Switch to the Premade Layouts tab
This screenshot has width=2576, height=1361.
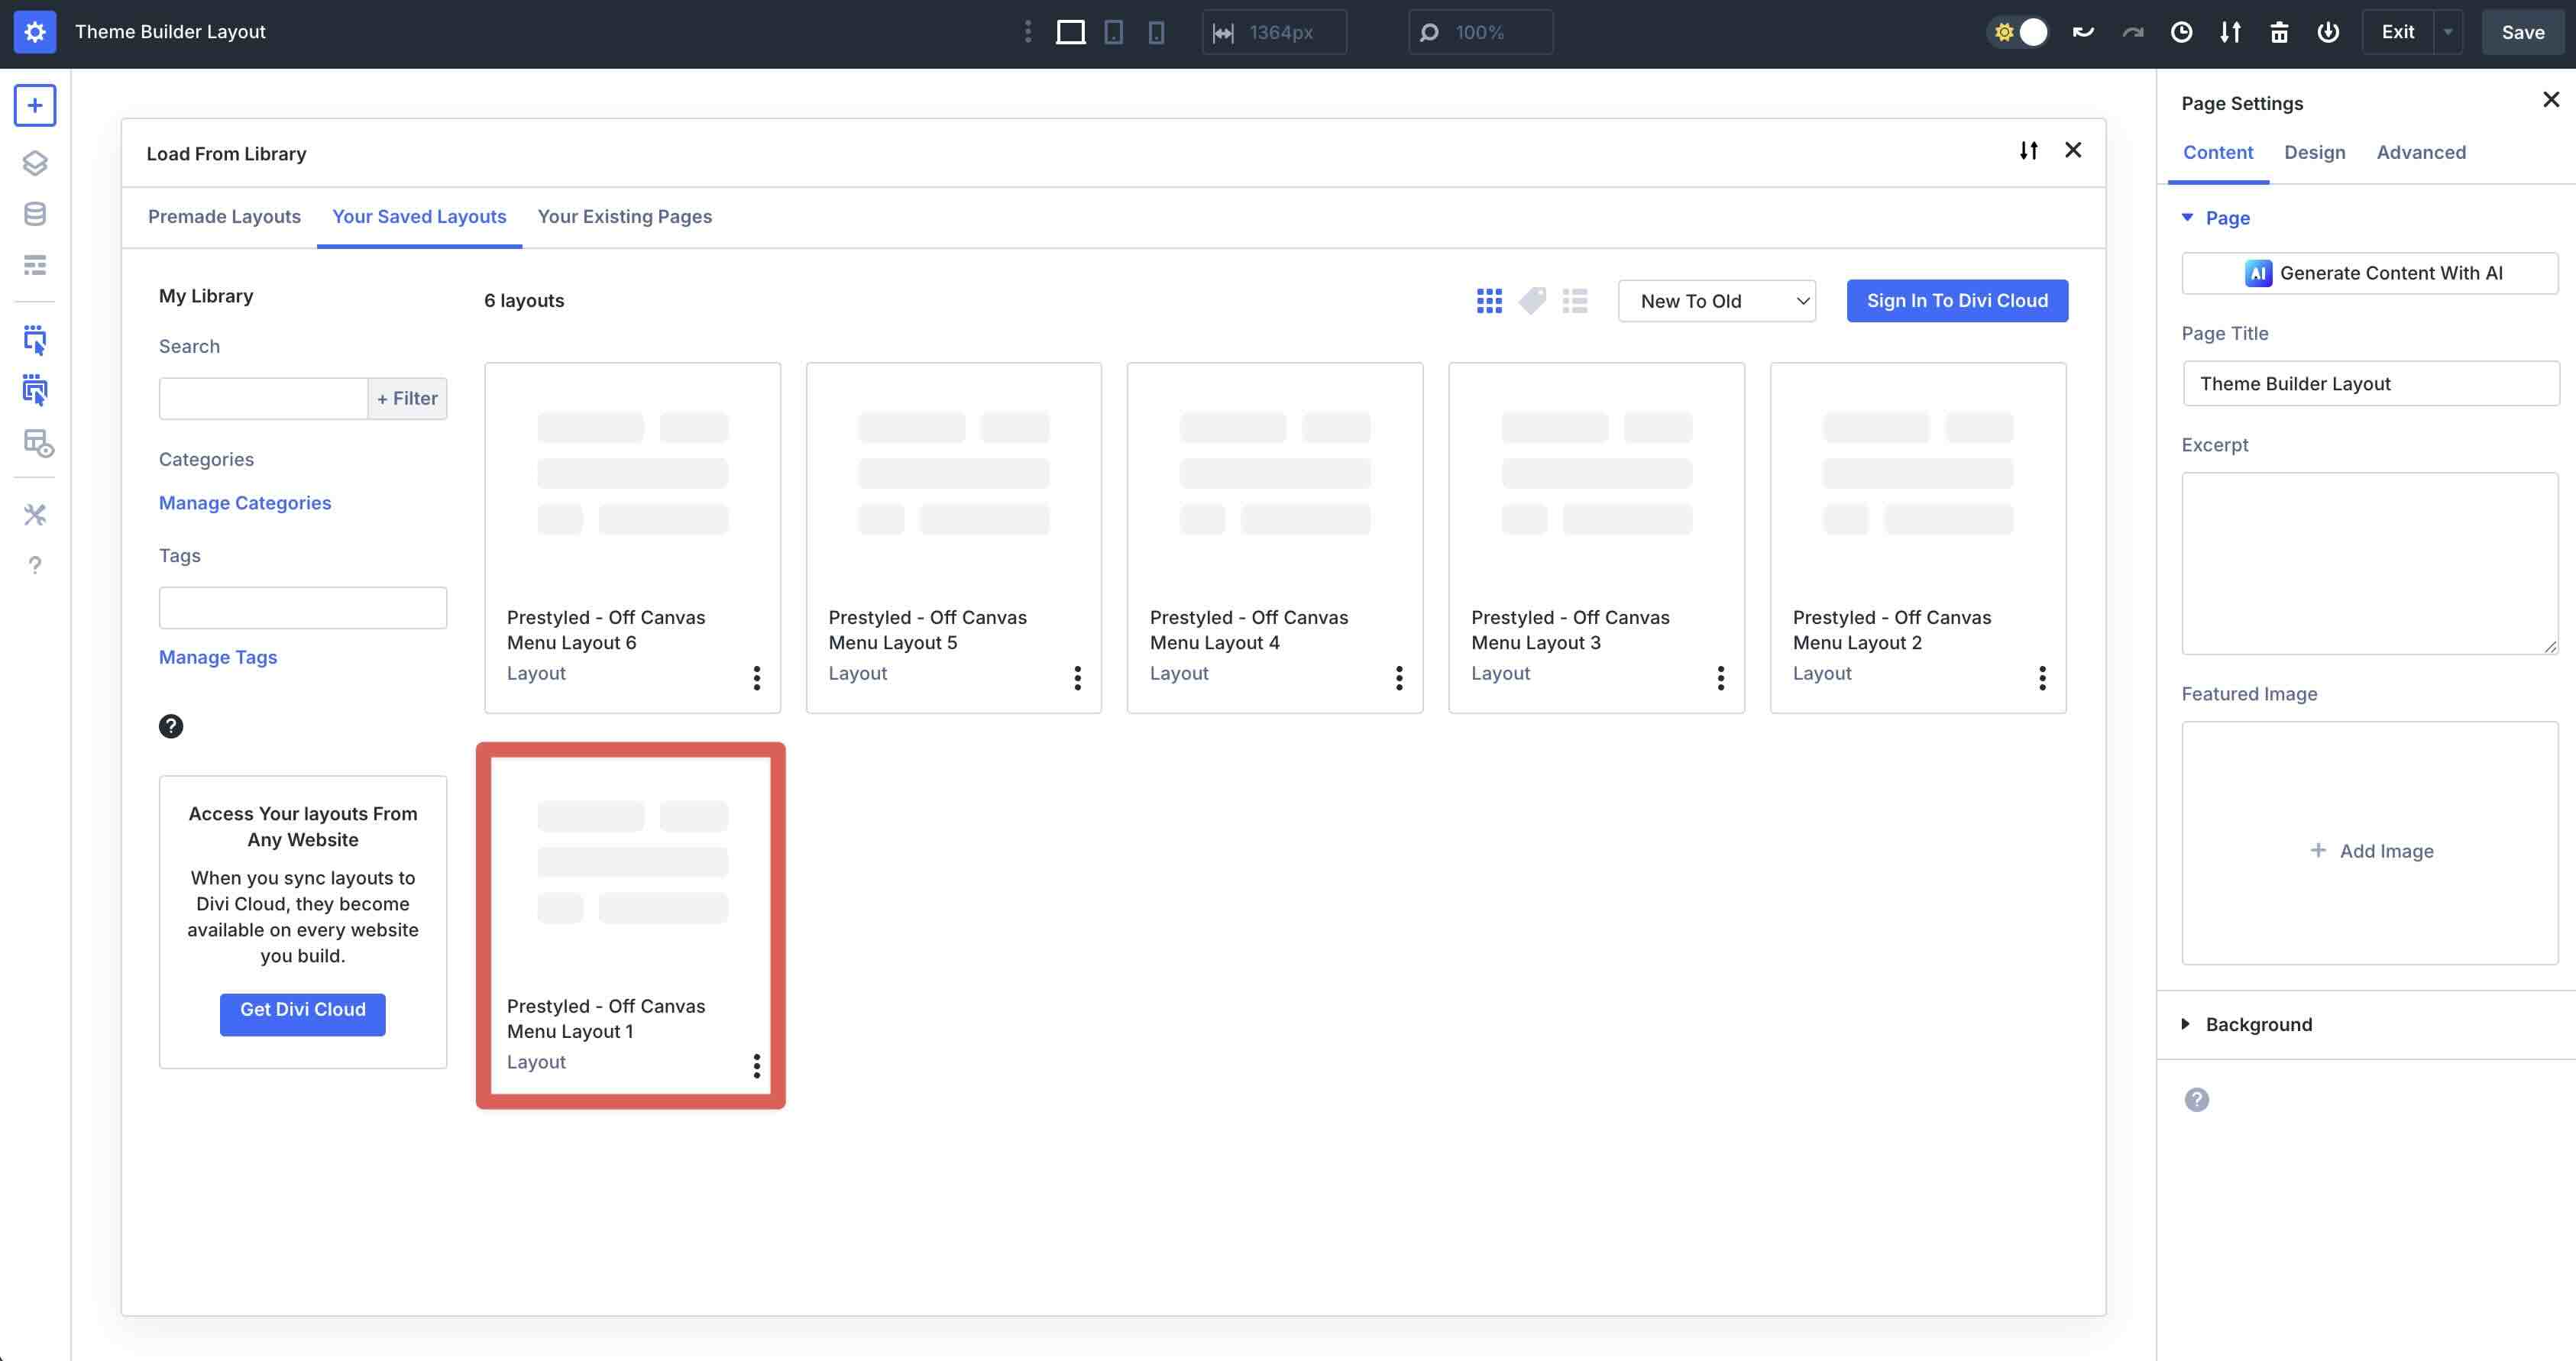click(224, 216)
